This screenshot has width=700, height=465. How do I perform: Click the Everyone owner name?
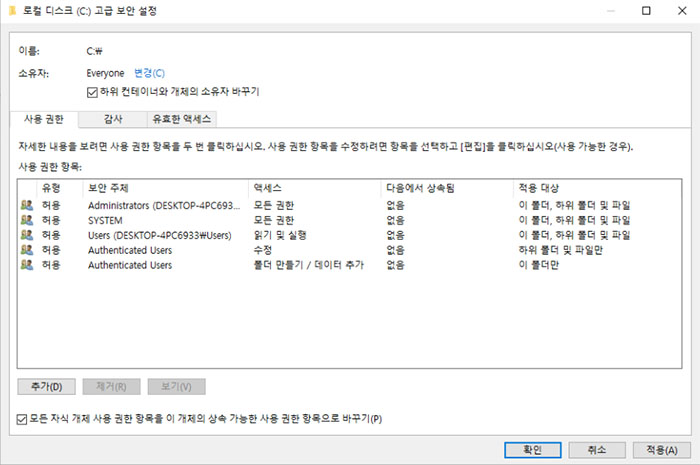(105, 73)
